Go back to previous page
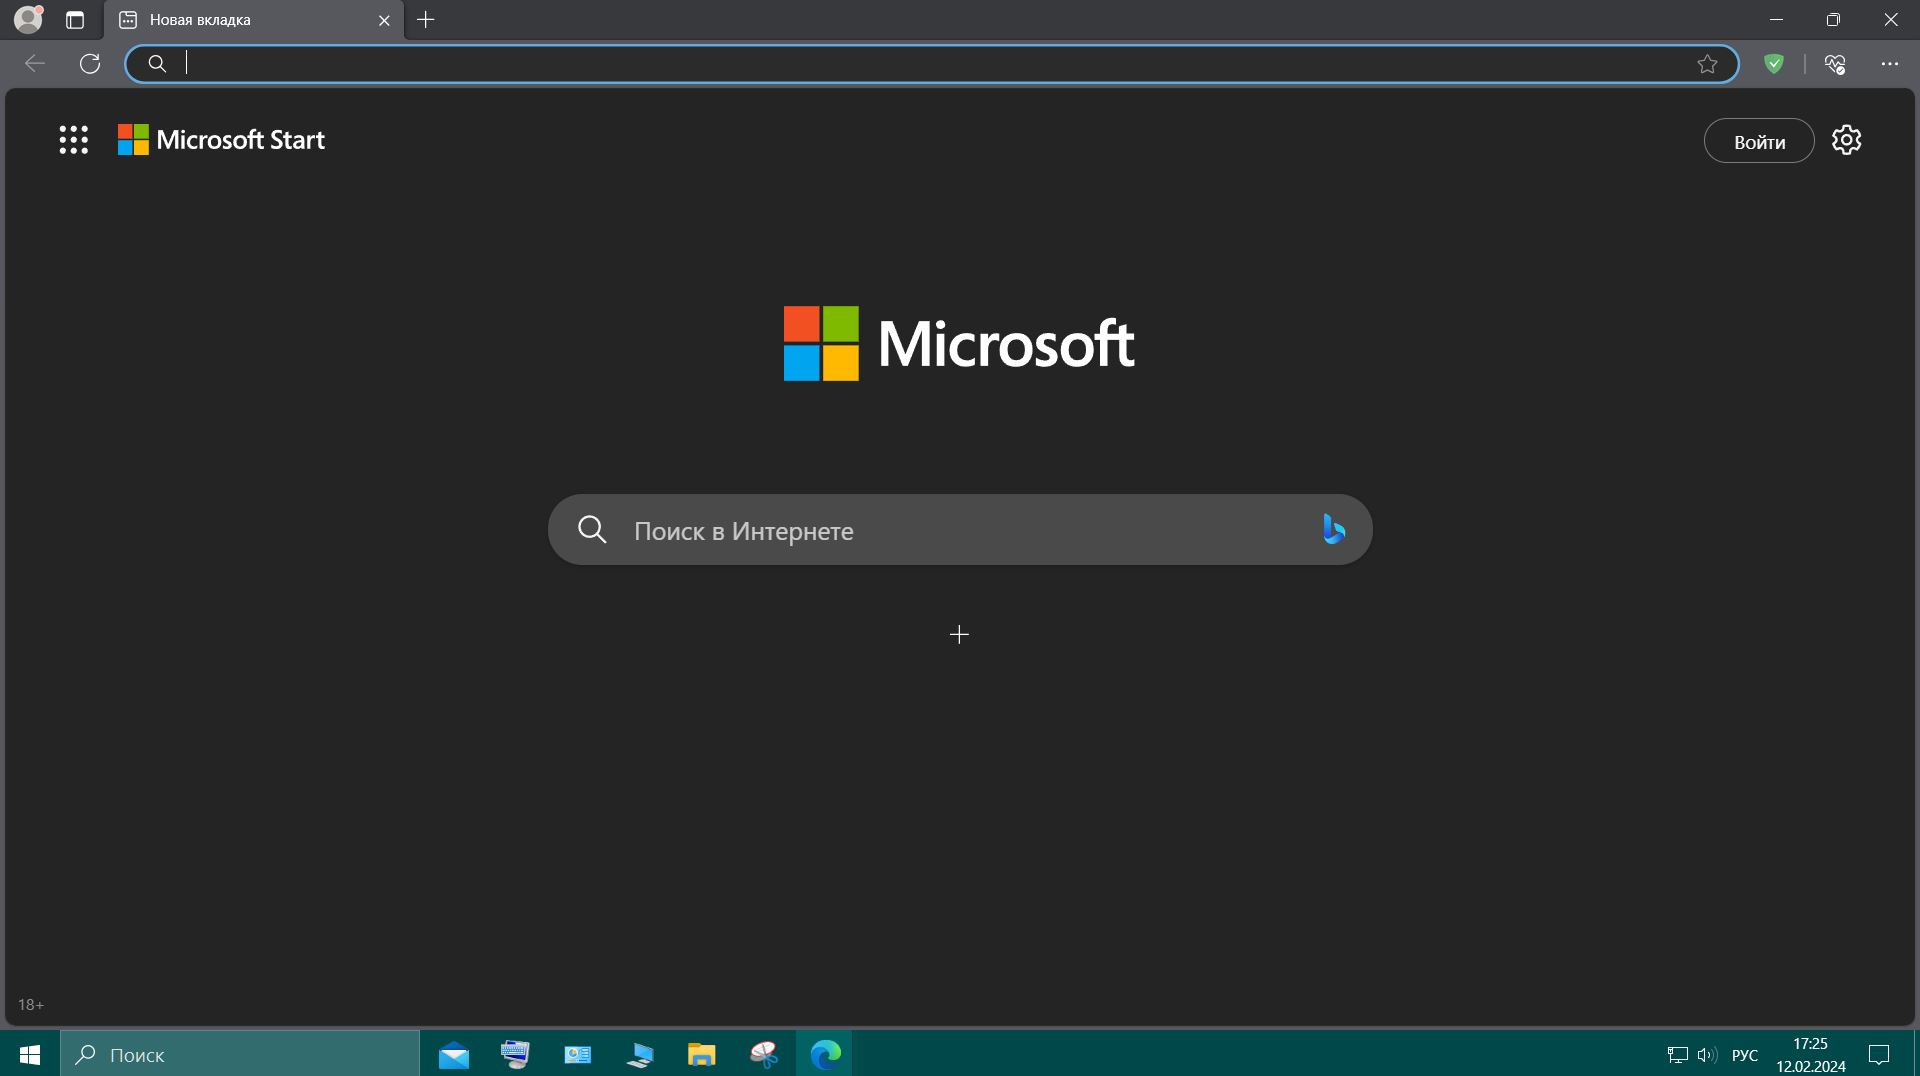 point(35,64)
